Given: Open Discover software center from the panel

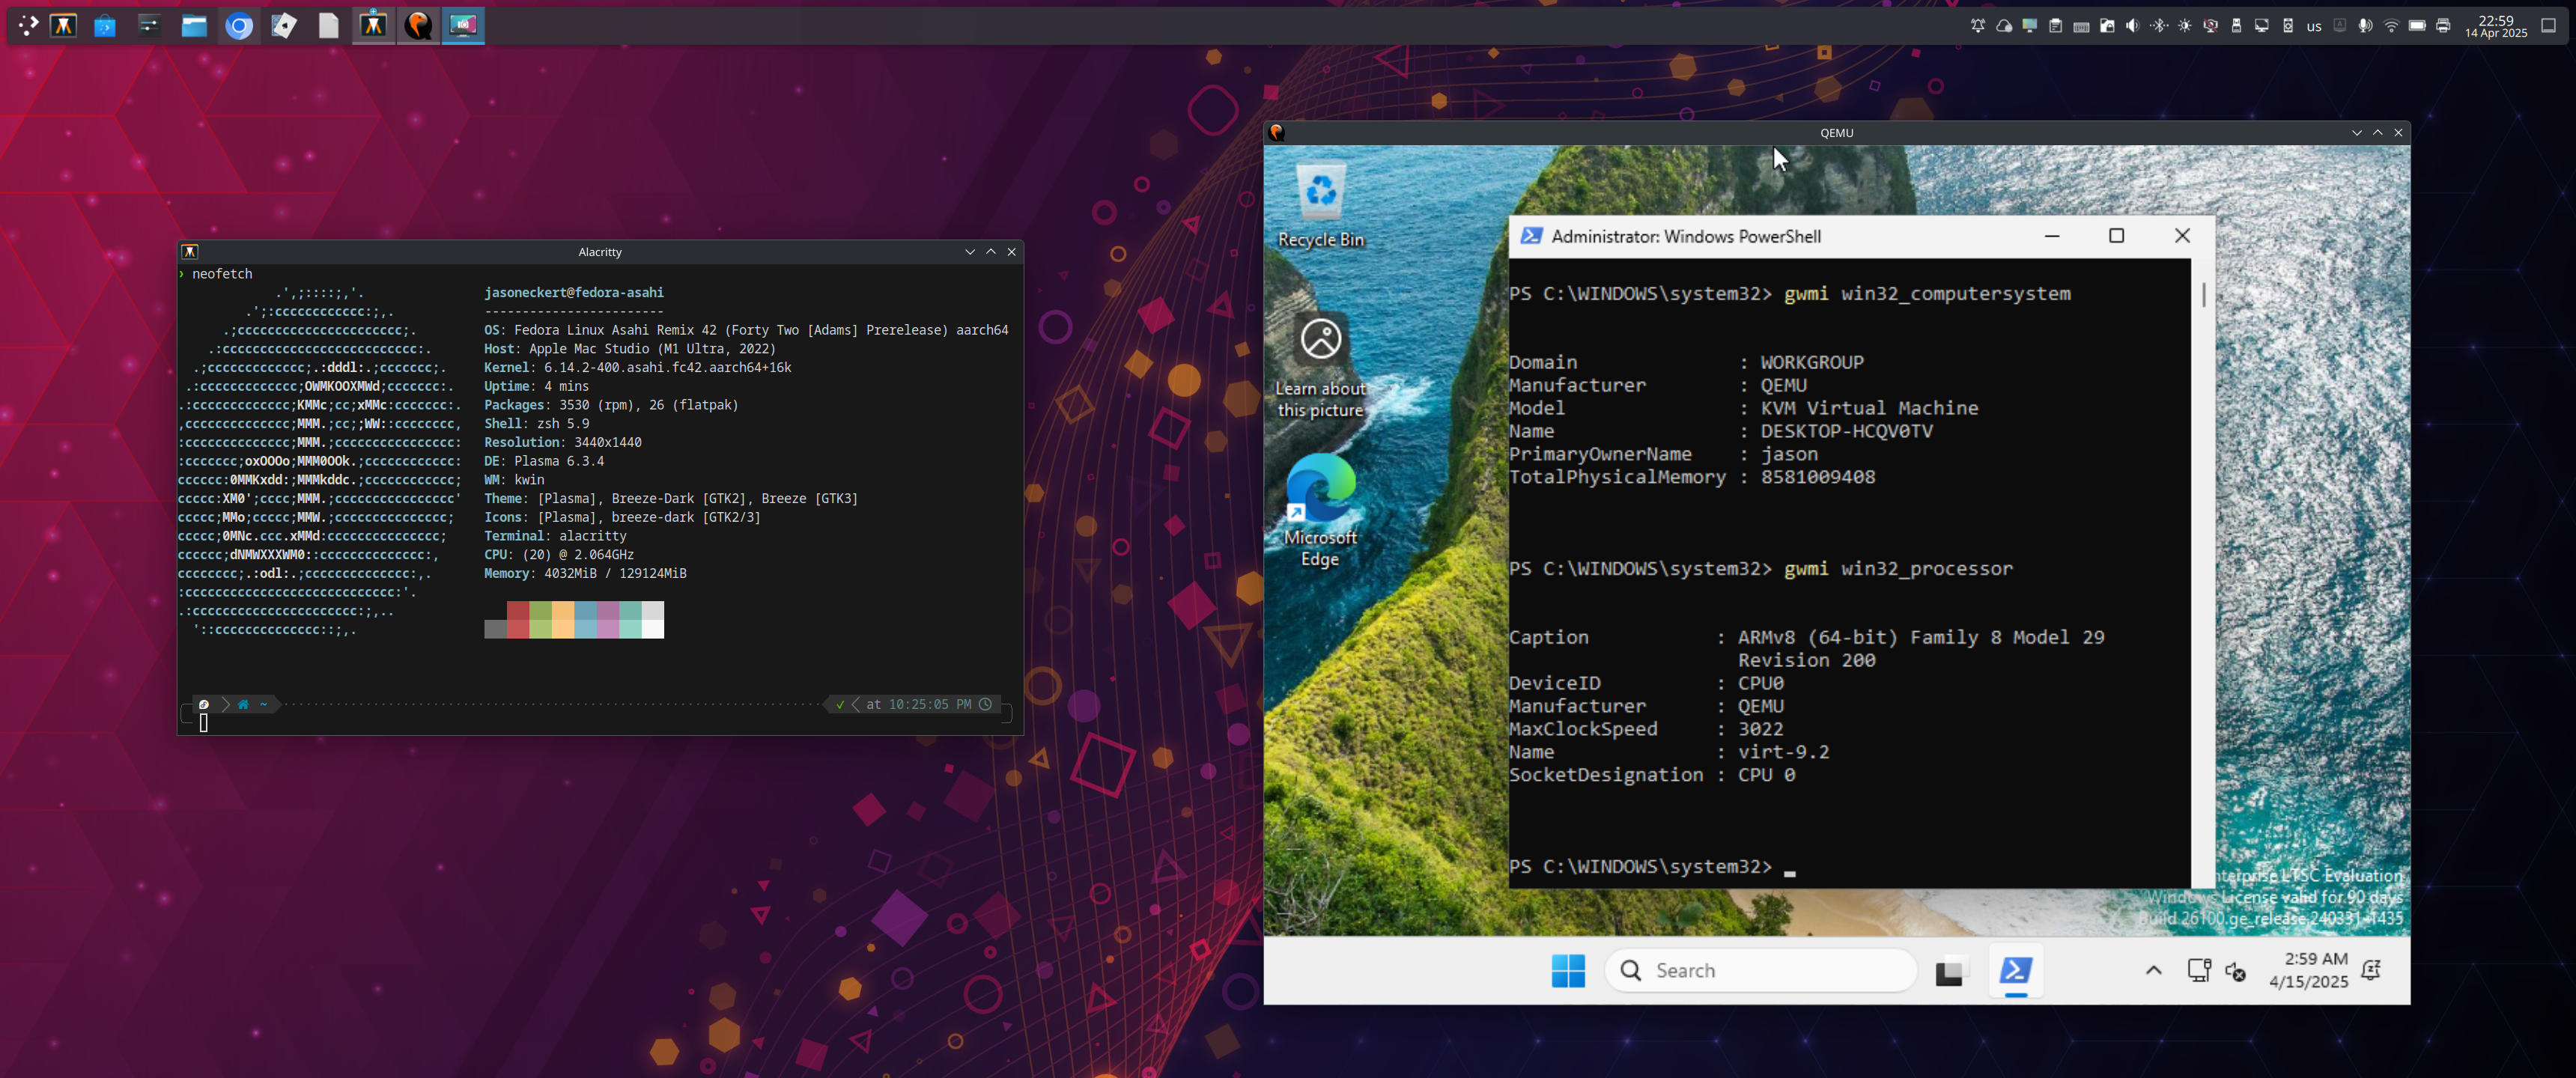Looking at the screenshot, I should tap(104, 26).
